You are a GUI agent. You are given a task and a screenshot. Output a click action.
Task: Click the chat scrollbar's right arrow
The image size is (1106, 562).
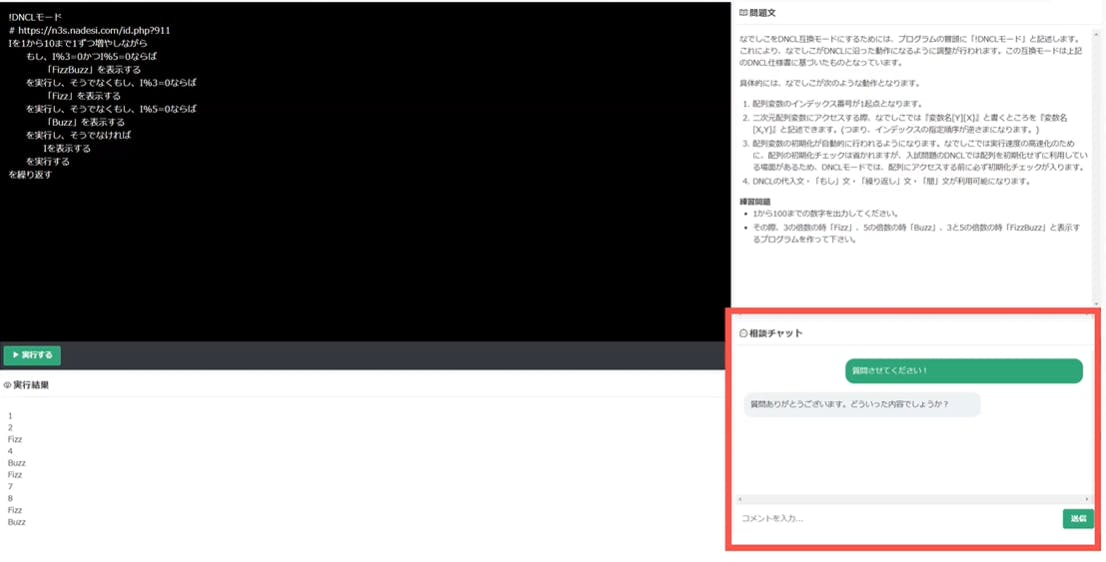point(1087,498)
